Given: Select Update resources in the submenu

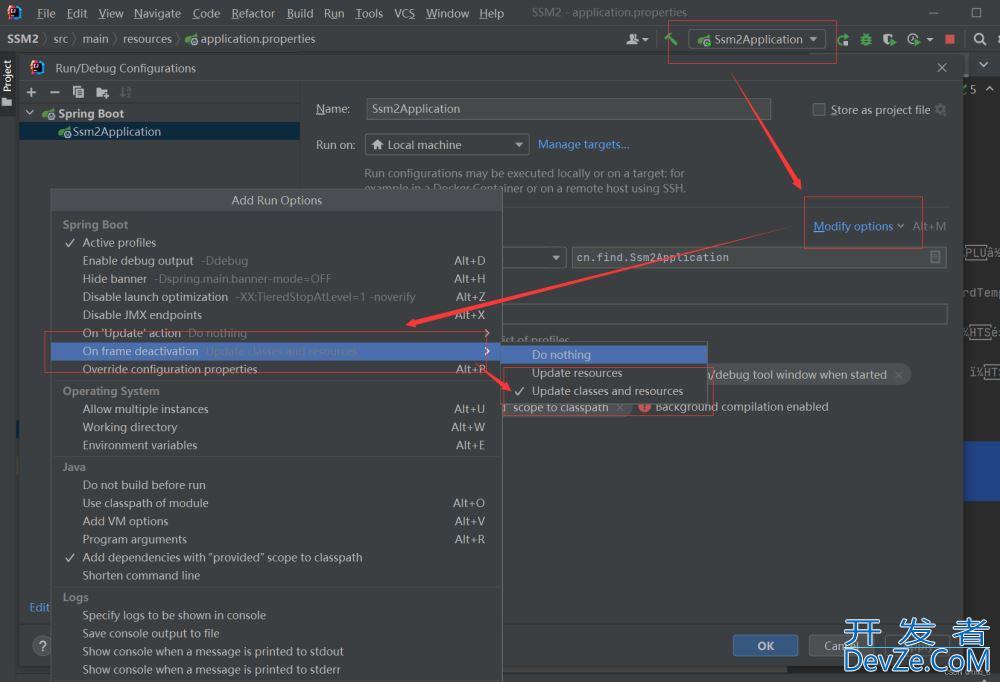Looking at the screenshot, I should coord(577,373).
